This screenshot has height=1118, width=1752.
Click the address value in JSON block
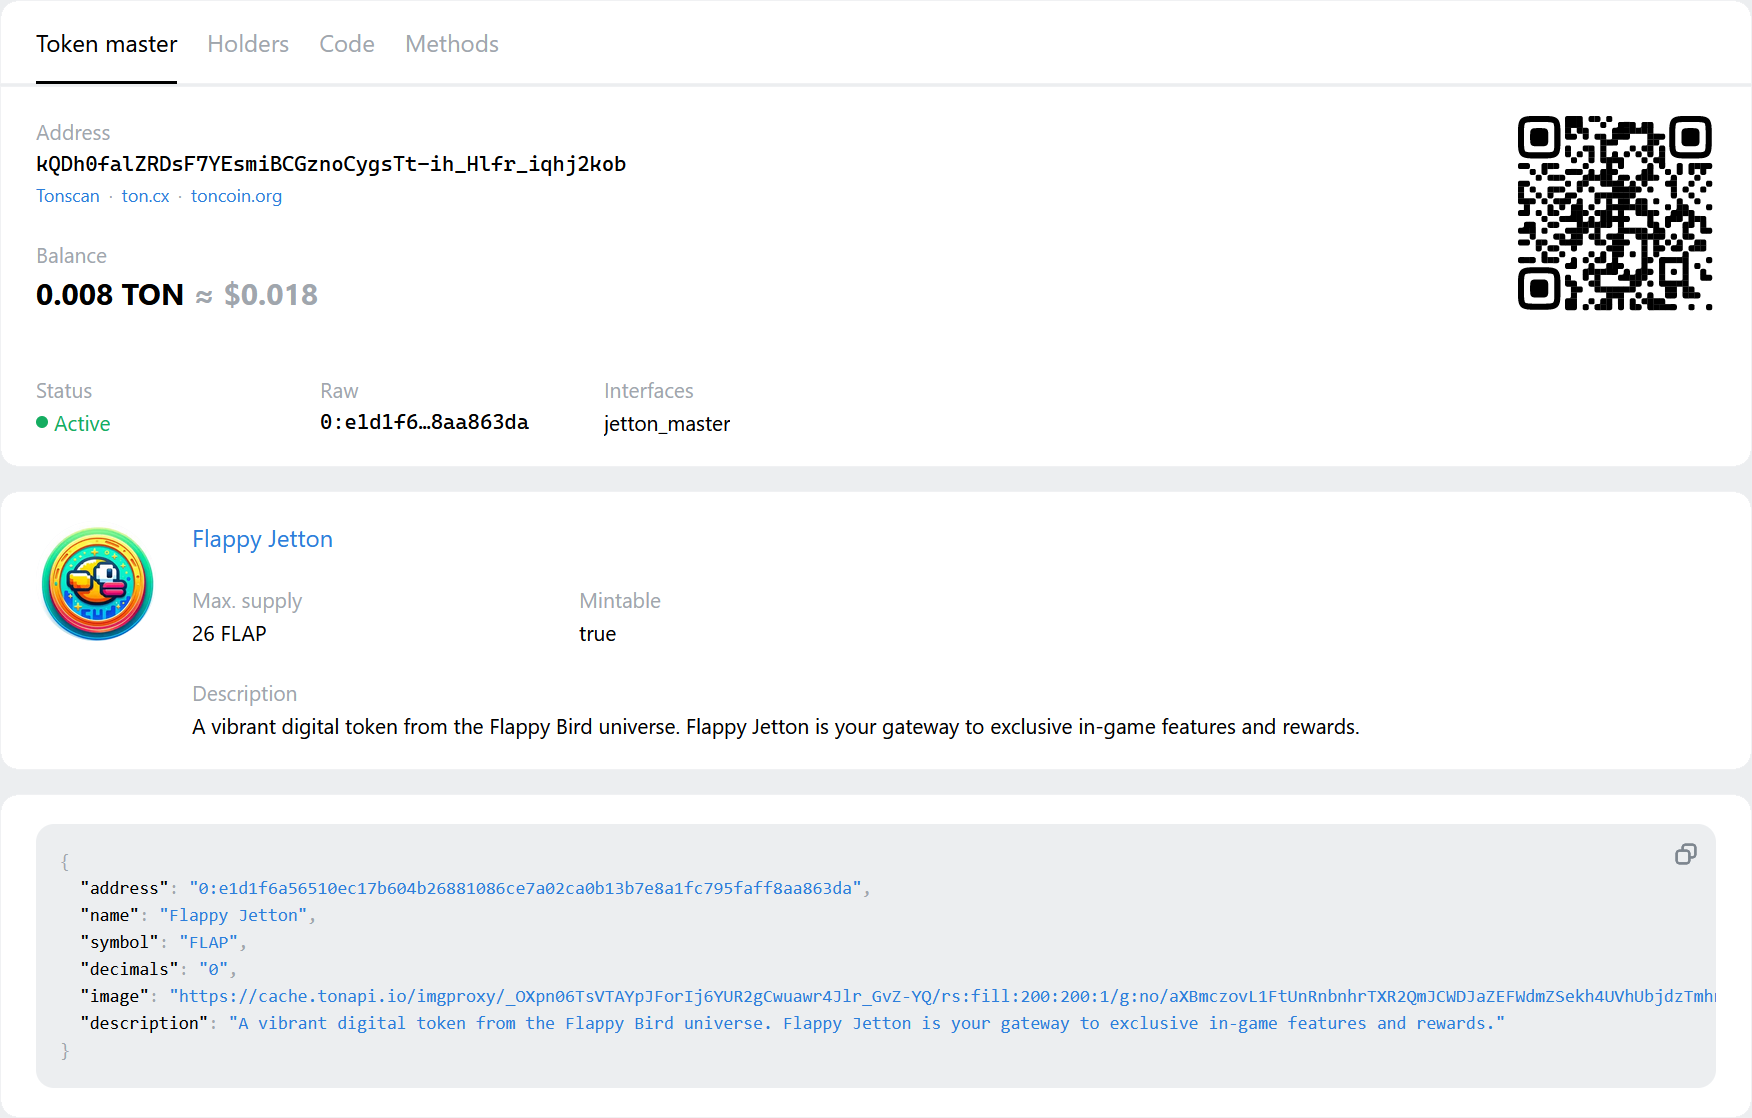(x=525, y=888)
